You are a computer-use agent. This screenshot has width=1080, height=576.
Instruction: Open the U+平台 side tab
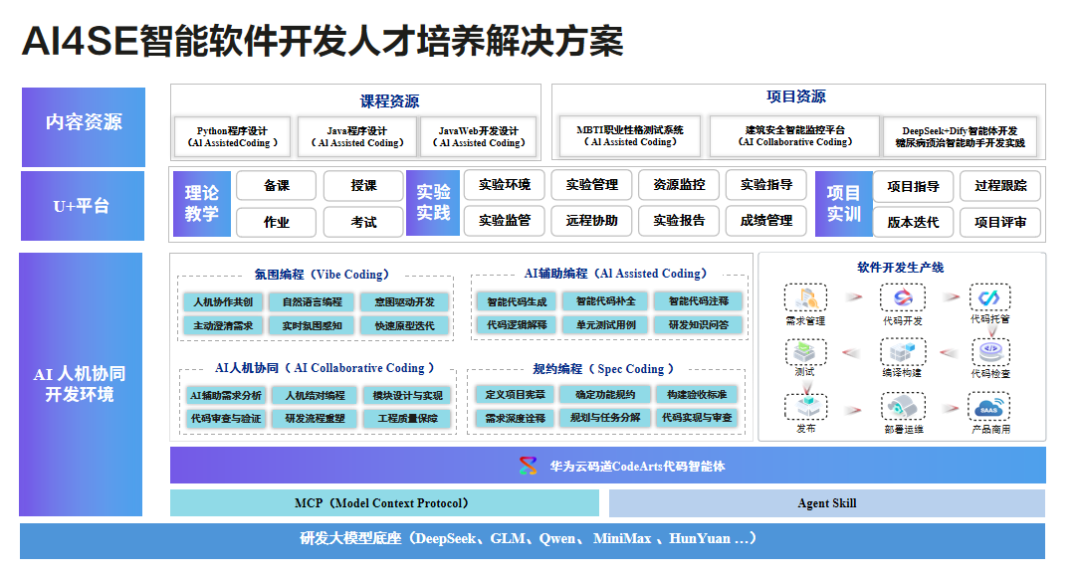coord(83,205)
